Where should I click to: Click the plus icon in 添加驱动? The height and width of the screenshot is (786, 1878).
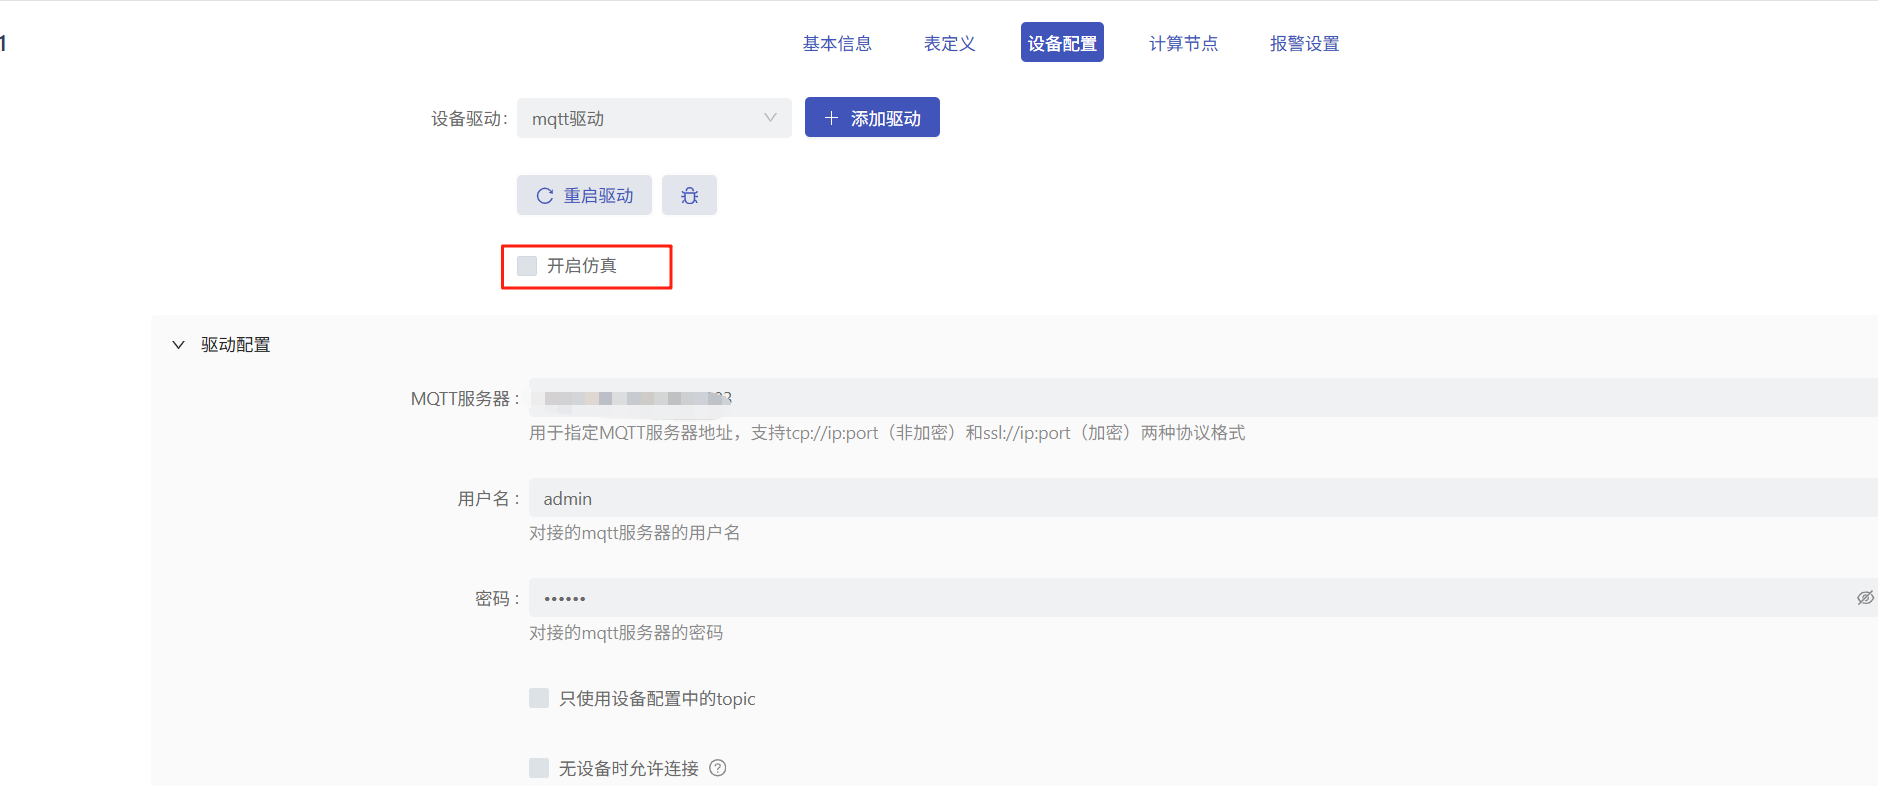click(x=831, y=118)
